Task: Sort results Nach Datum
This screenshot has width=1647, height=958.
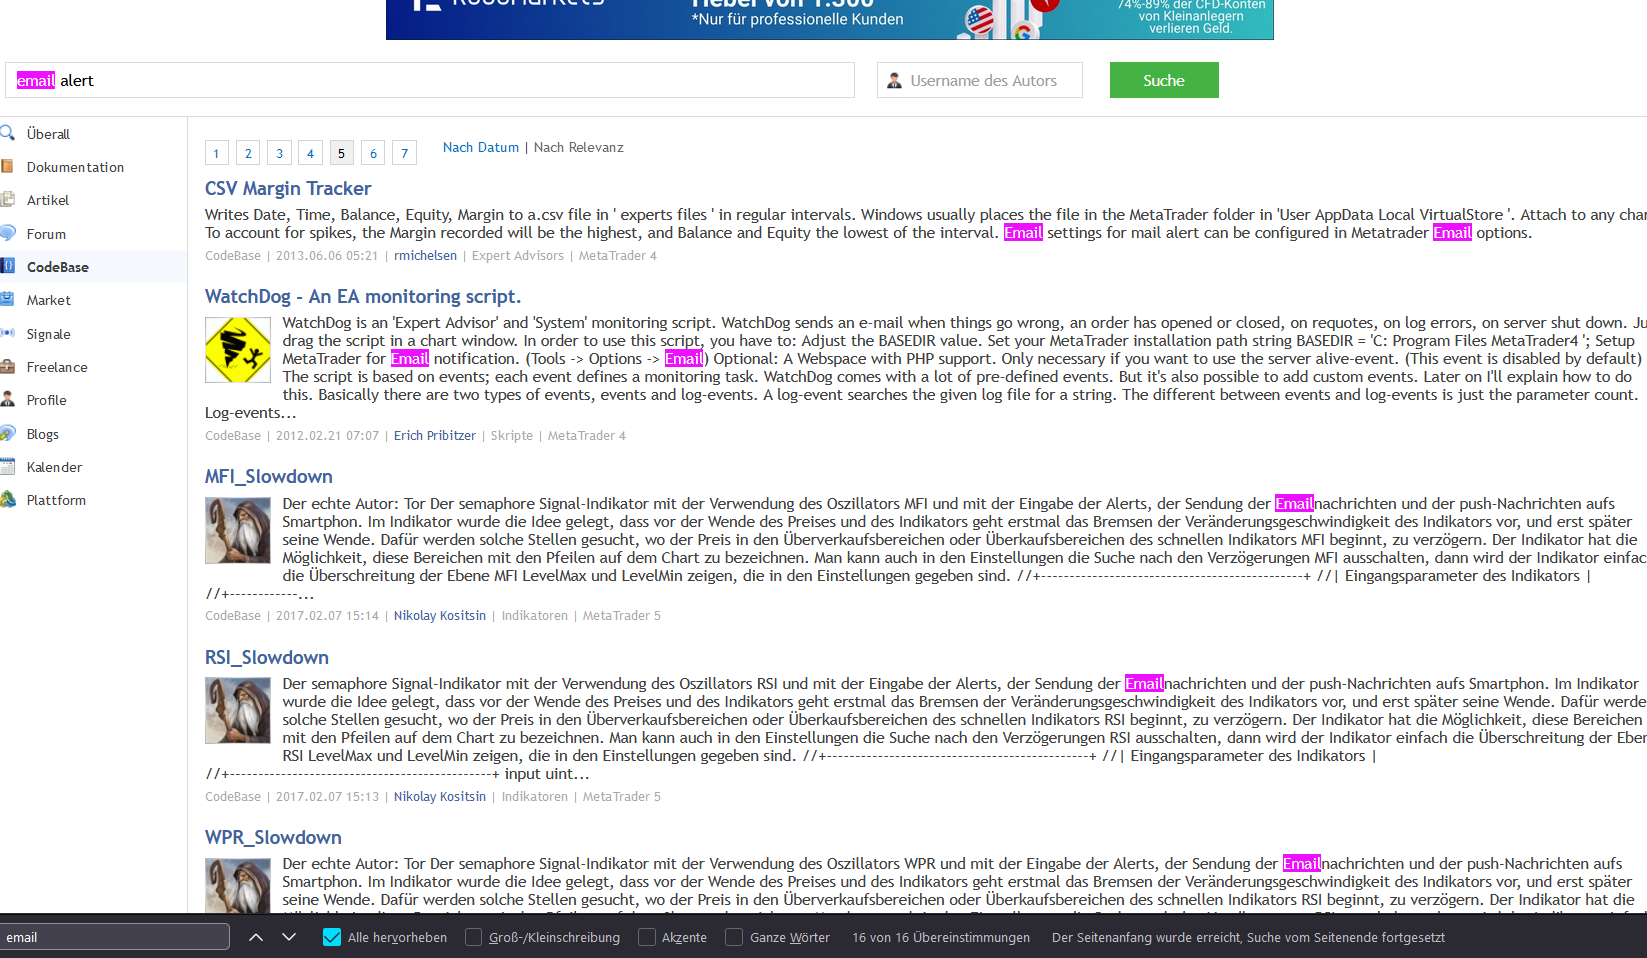Action: 481,147
